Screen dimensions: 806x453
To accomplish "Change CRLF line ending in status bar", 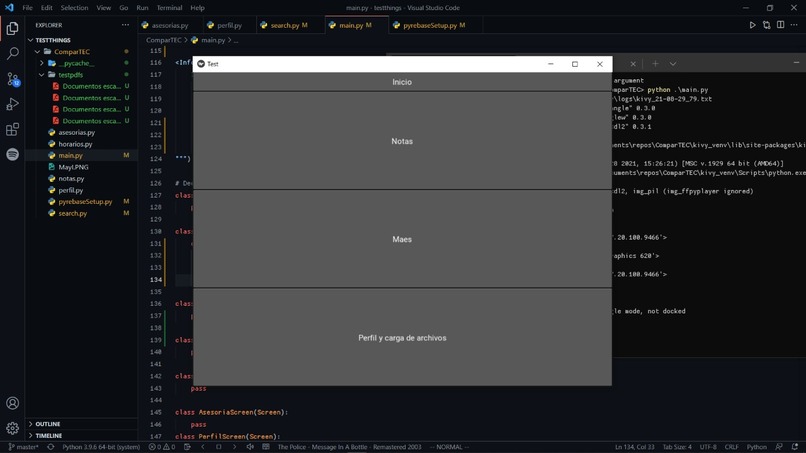I will (731, 447).
